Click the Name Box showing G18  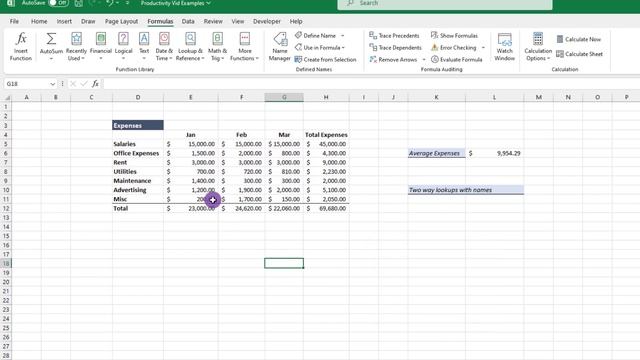coord(27,84)
